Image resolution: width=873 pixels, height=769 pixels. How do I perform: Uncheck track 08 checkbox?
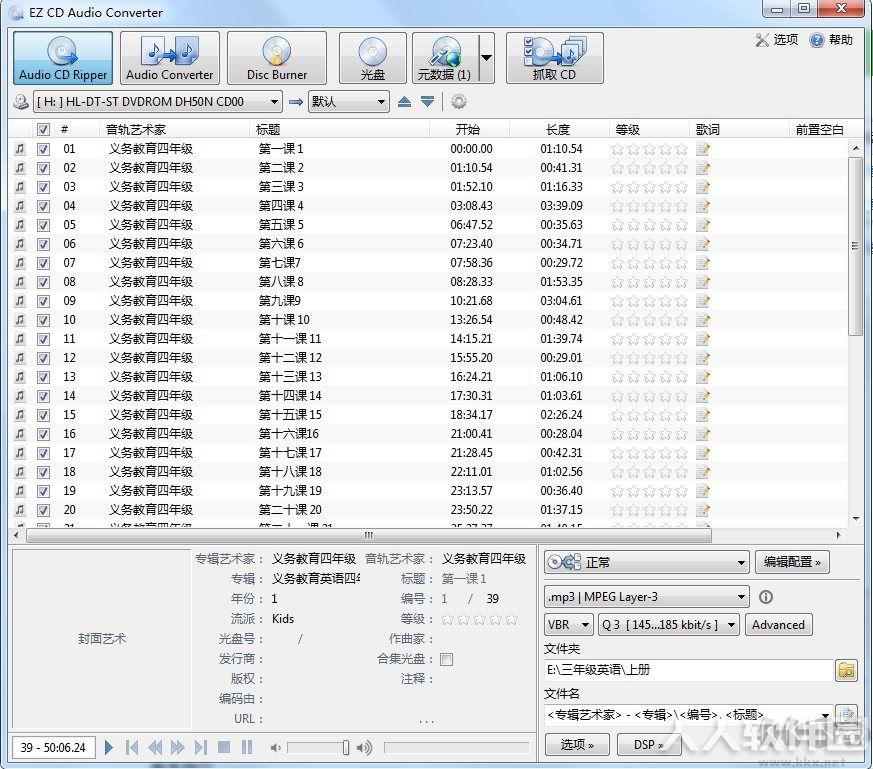[43, 282]
